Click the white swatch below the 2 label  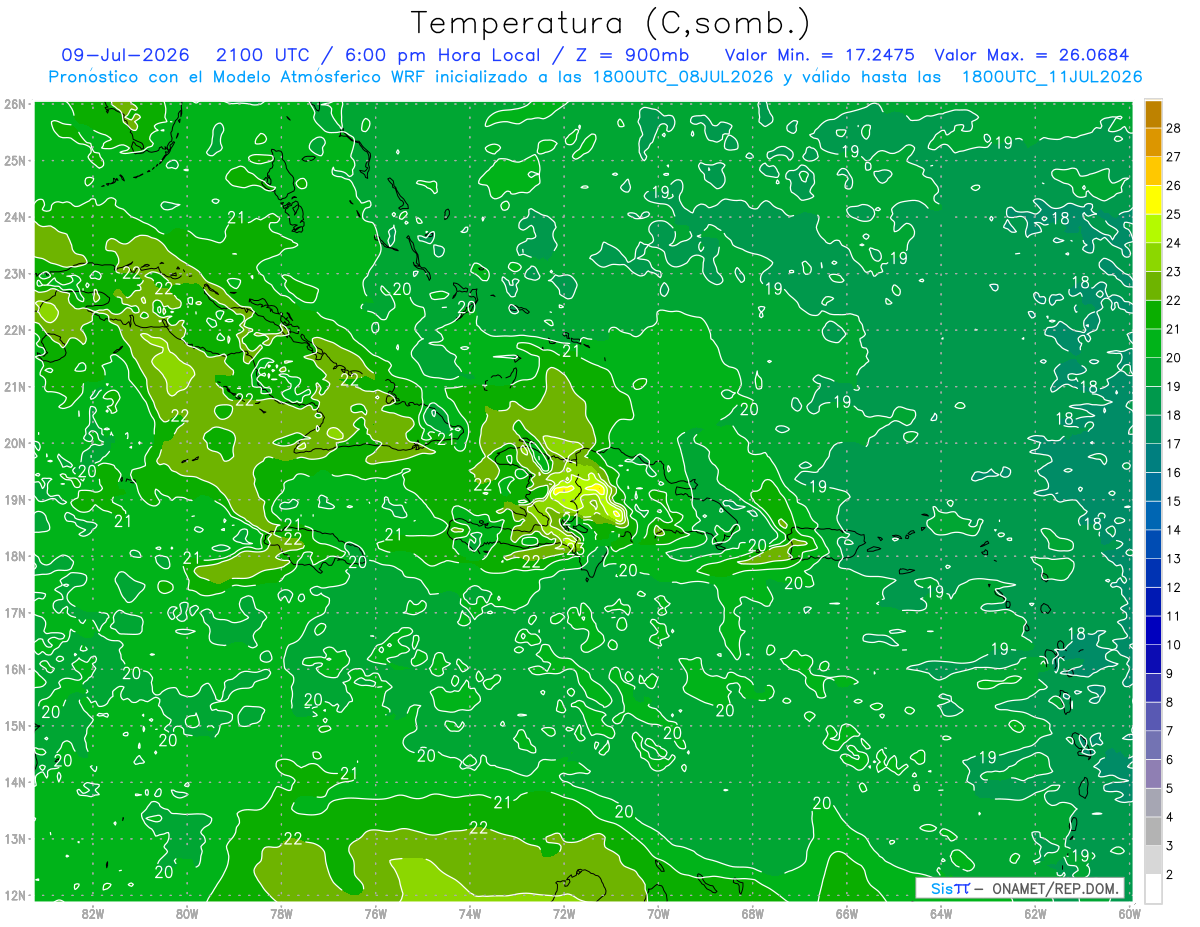click(x=1153, y=888)
